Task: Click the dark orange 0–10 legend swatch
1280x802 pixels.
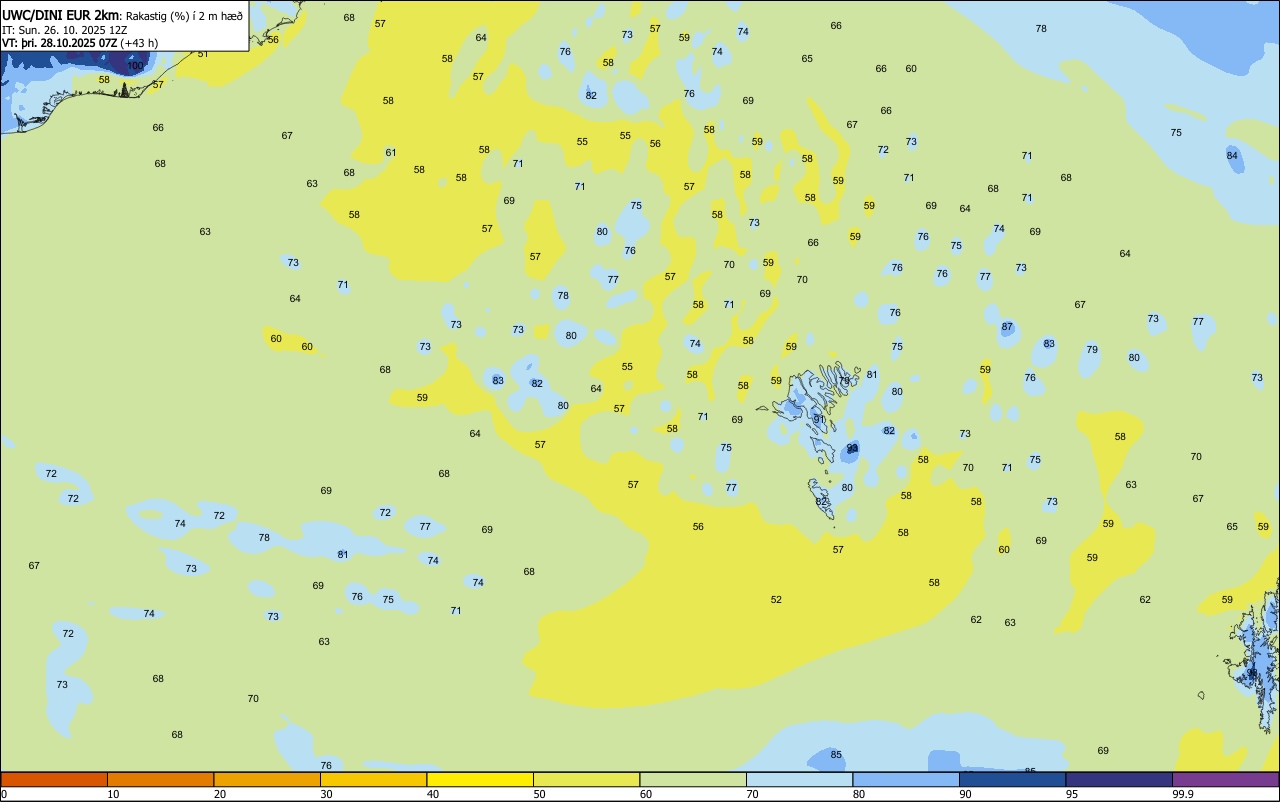Action: [x=54, y=779]
